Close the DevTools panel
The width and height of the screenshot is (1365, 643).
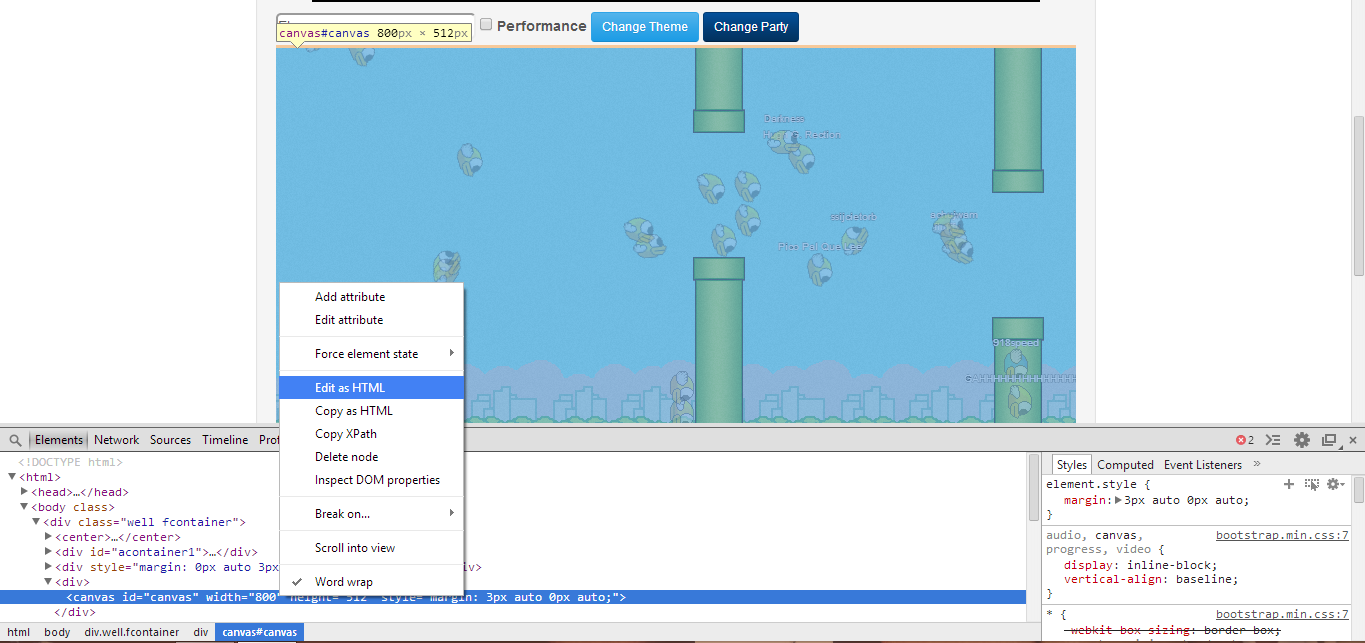click(x=1353, y=440)
